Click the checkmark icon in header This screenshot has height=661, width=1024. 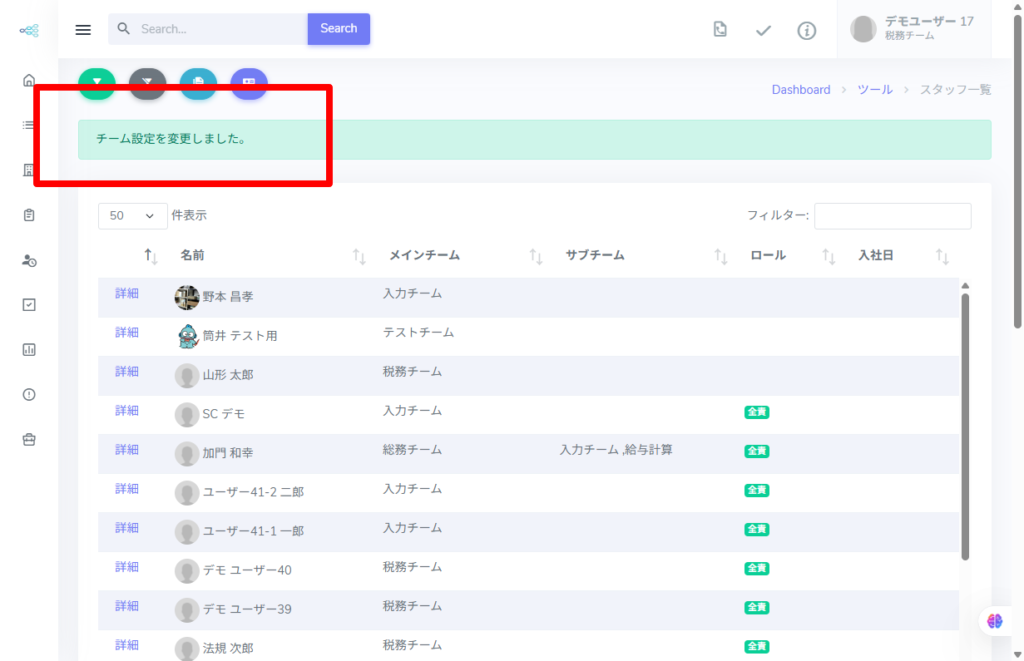pyautogui.click(x=763, y=30)
